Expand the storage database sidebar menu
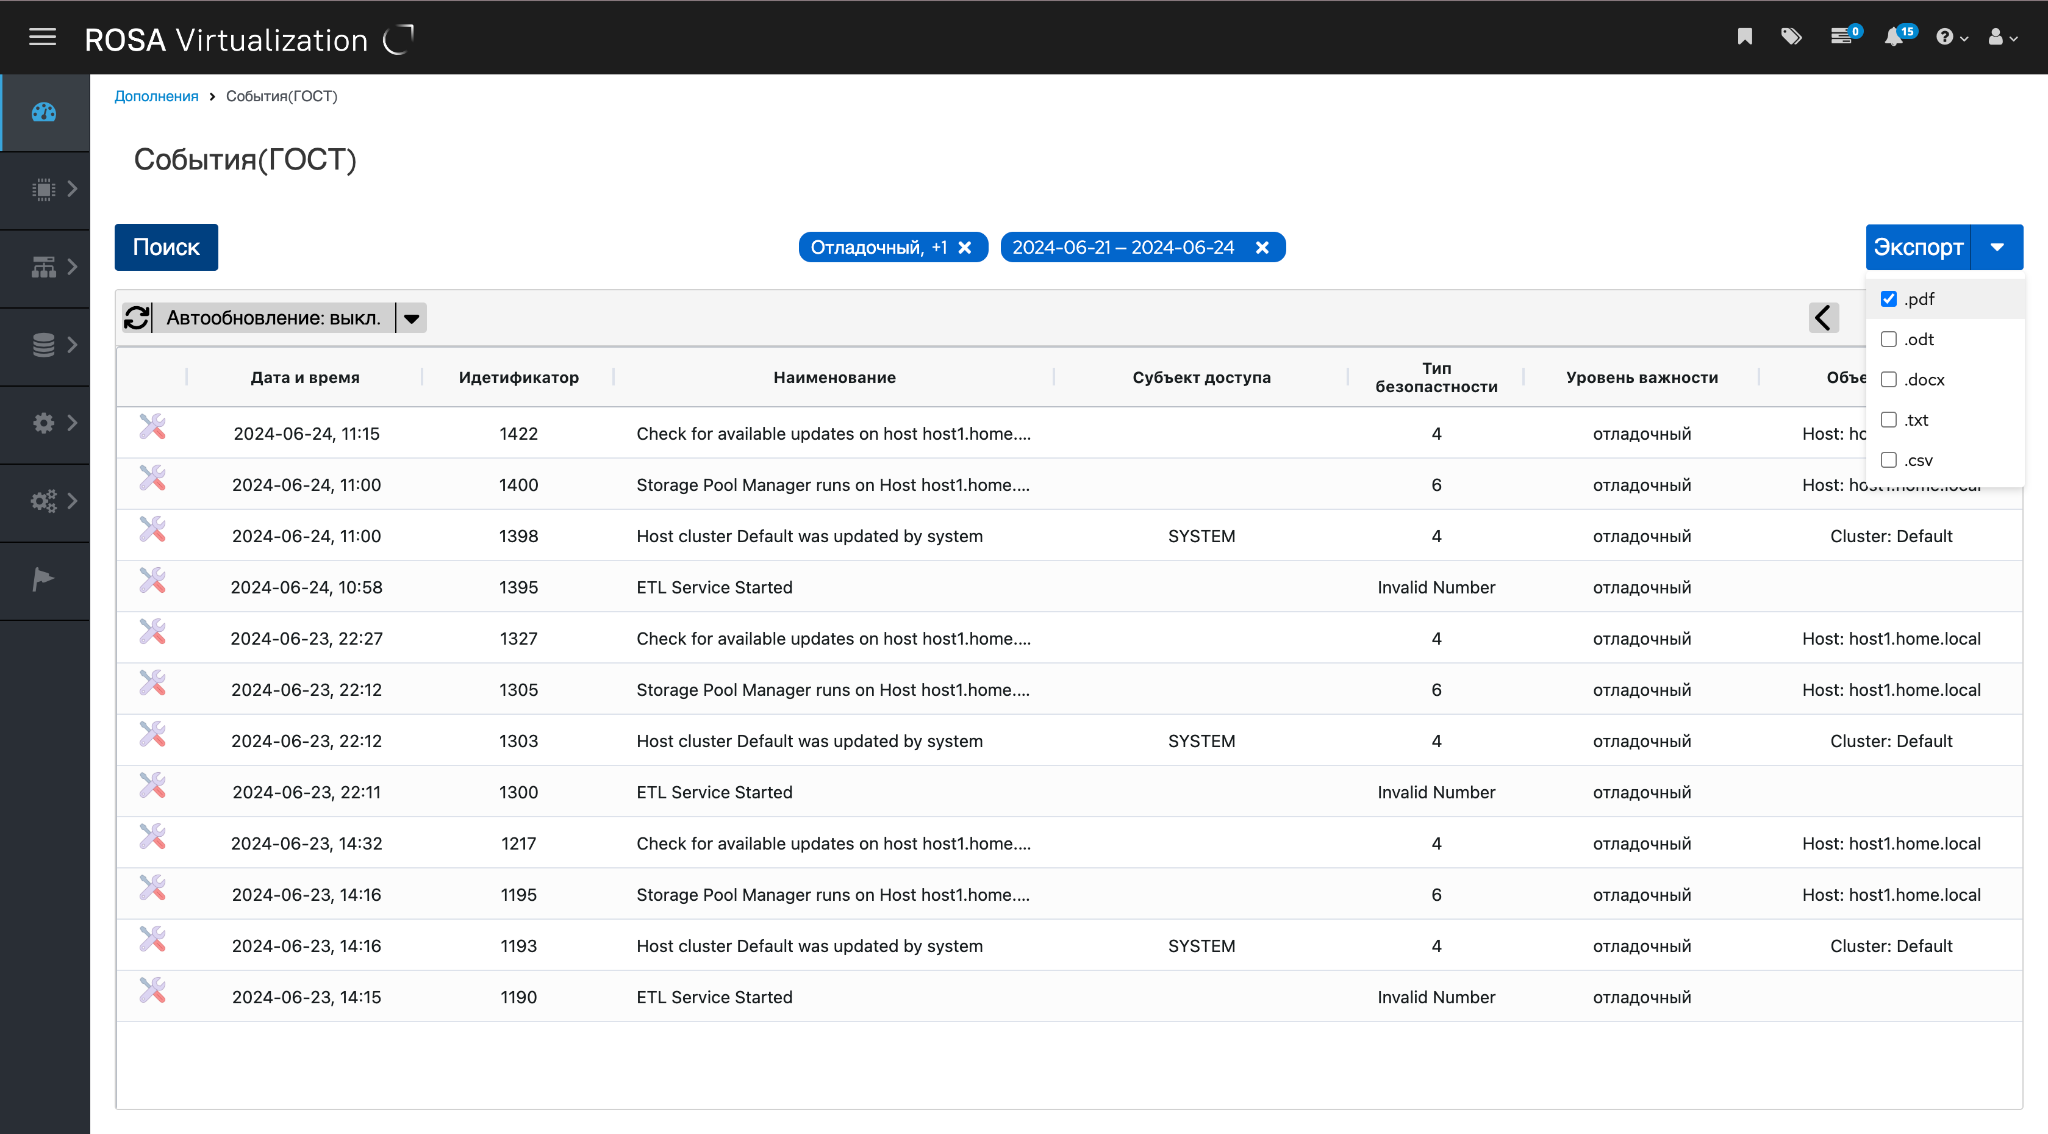Screen dimensions: 2048x1134 [x=44, y=345]
